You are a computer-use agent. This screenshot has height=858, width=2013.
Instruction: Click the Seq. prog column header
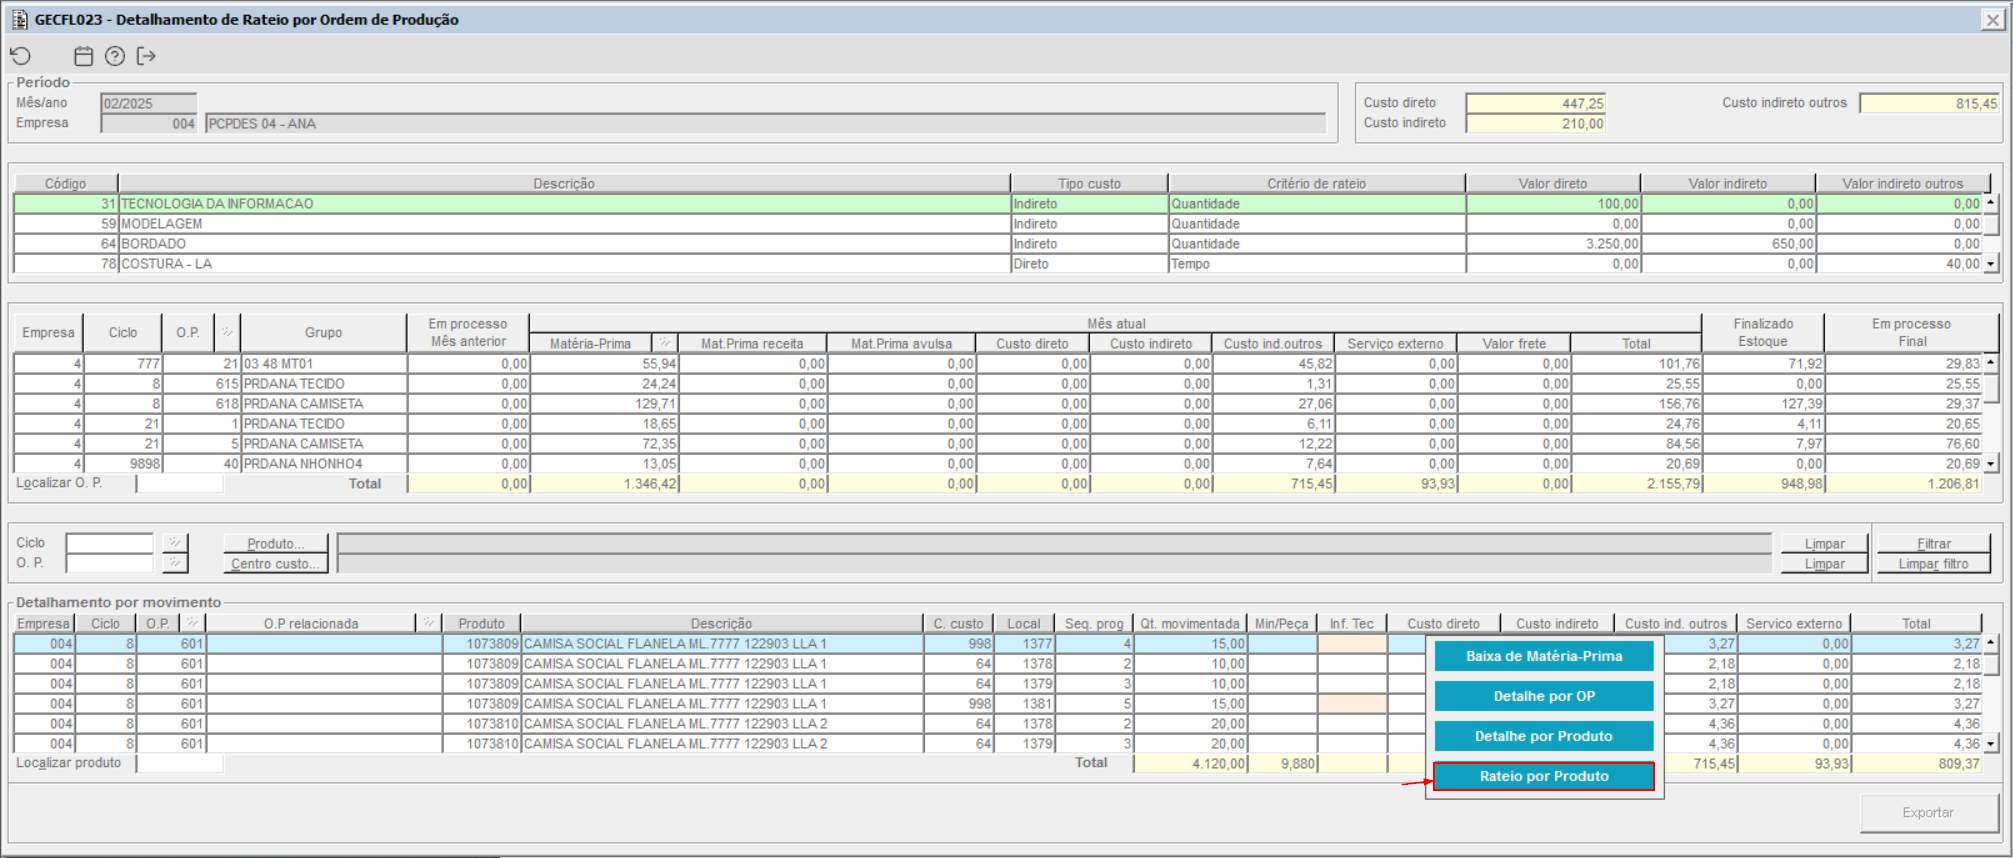tap(1094, 623)
